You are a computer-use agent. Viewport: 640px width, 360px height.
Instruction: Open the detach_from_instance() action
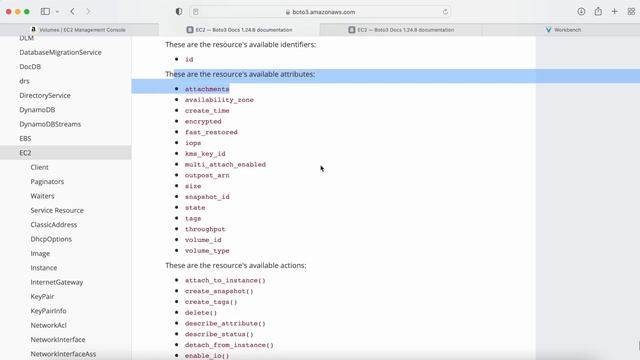[x=229, y=345]
